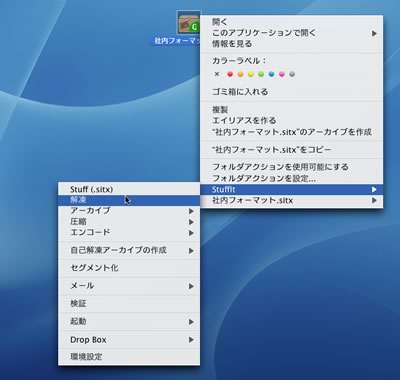Screen dimensions: 400x380
Task: Open the Drop Box submenu
Action: 129,340
